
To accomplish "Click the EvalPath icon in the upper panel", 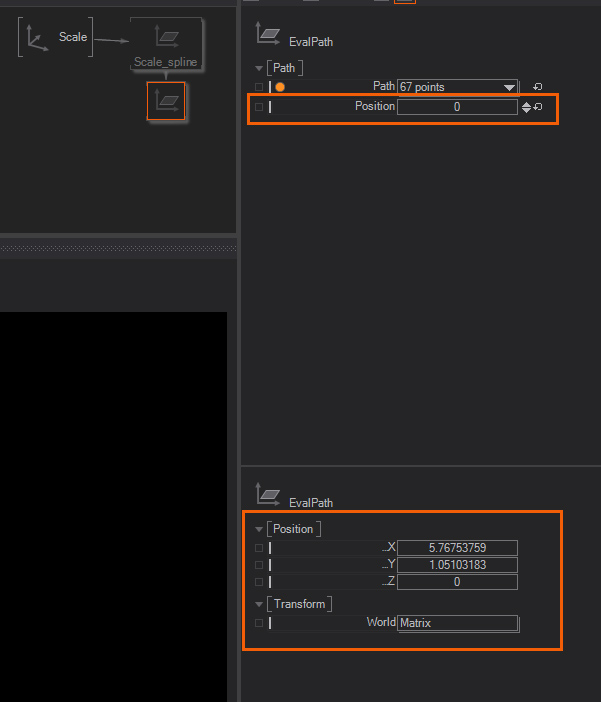I will (x=268, y=34).
